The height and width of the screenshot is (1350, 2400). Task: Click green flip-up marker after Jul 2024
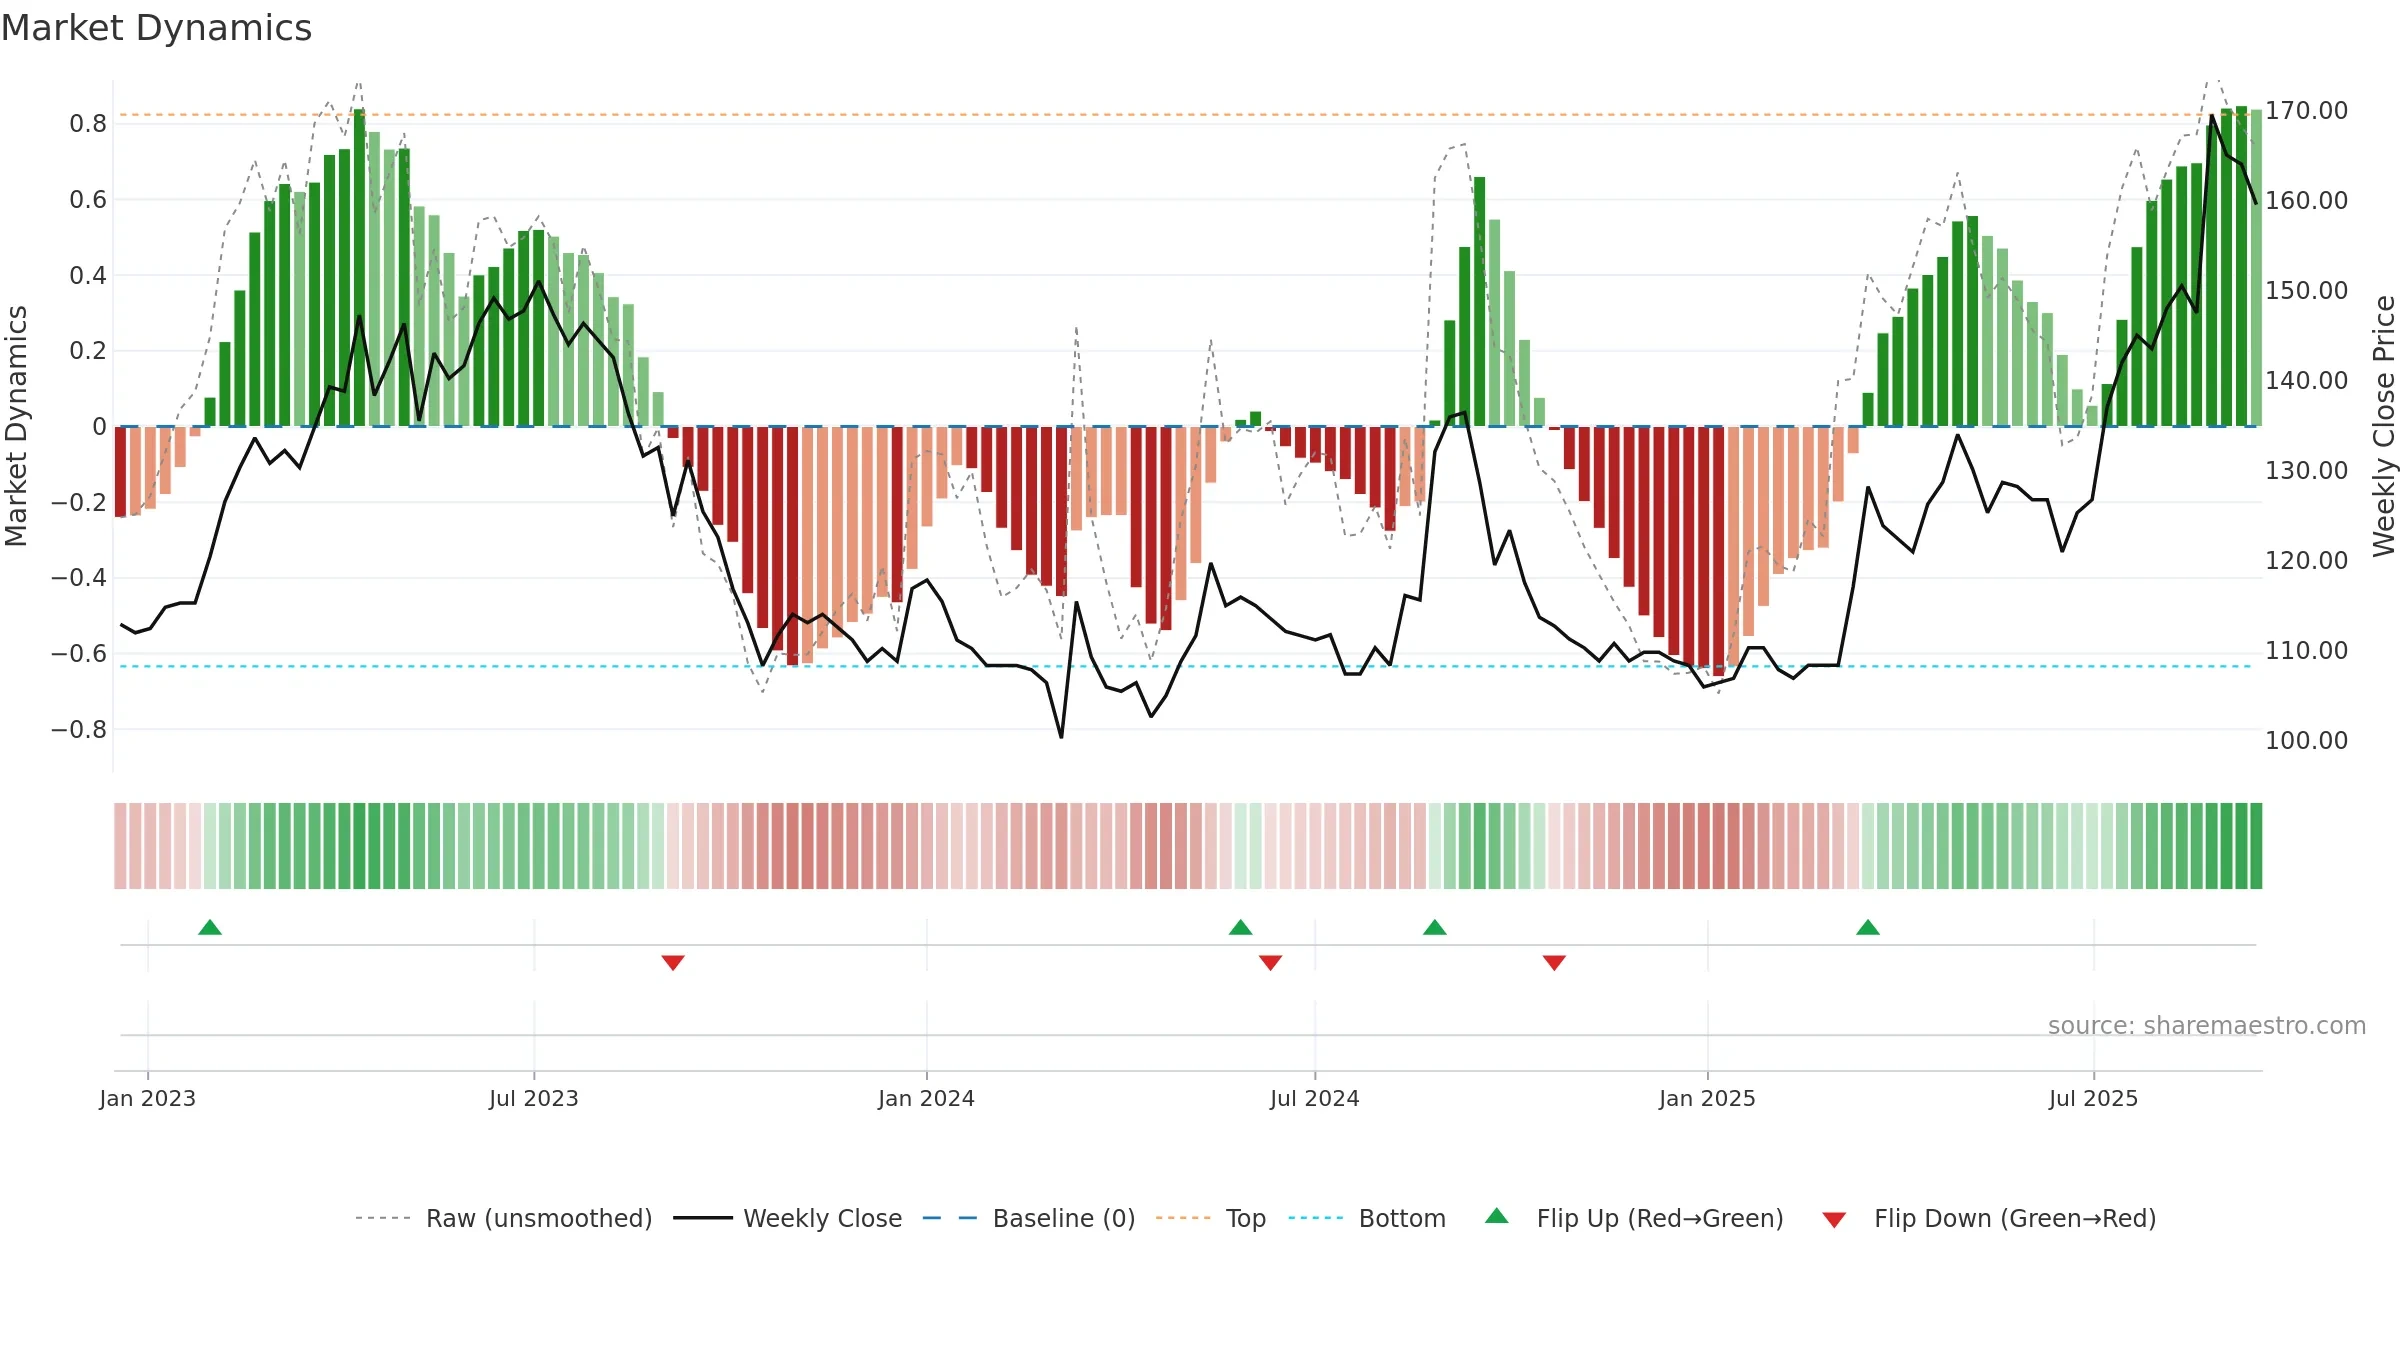tap(1435, 927)
